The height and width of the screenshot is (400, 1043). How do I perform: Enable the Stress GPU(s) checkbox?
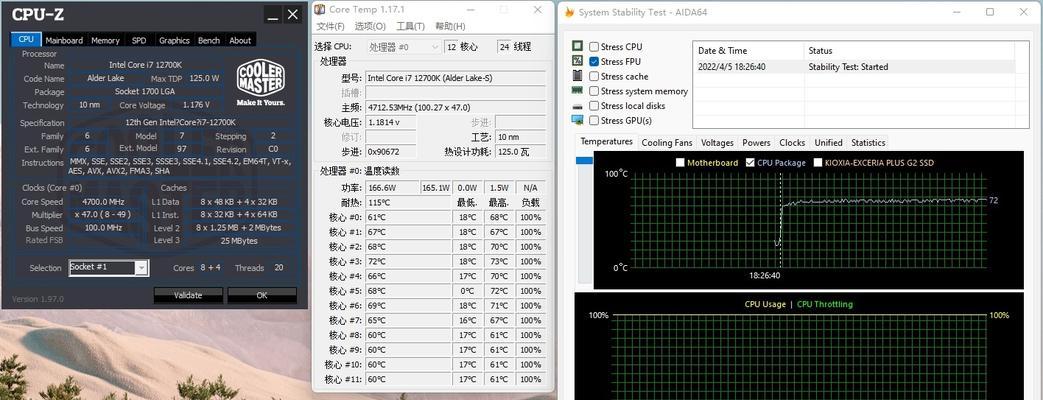coord(594,120)
